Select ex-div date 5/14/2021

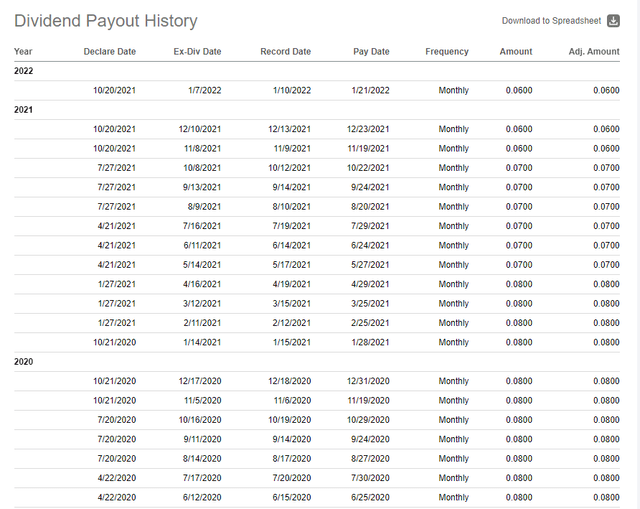[202, 265]
